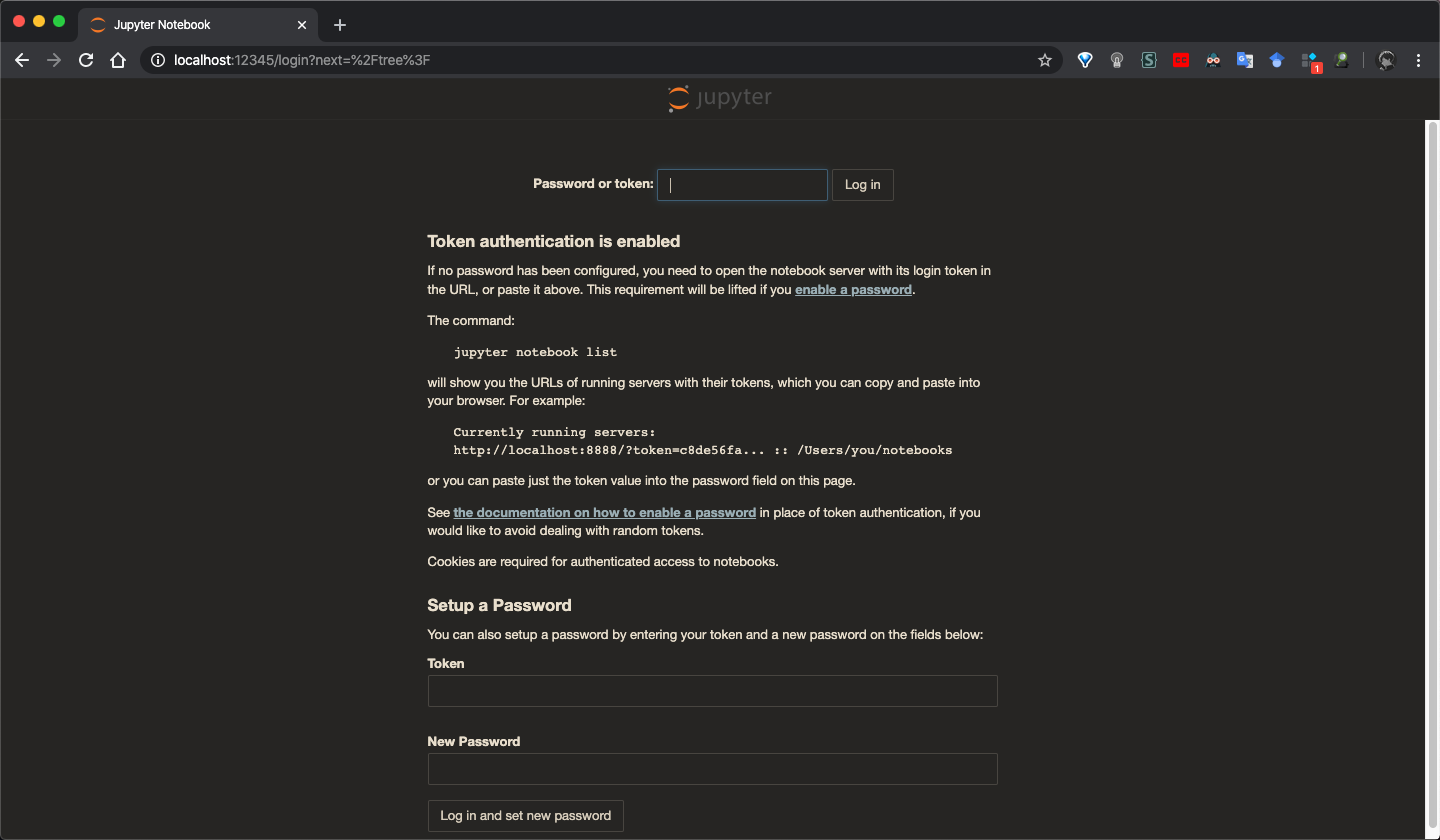Open Chrome three-dot menu
Viewport: 1440px width, 840px height.
(1418, 60)
